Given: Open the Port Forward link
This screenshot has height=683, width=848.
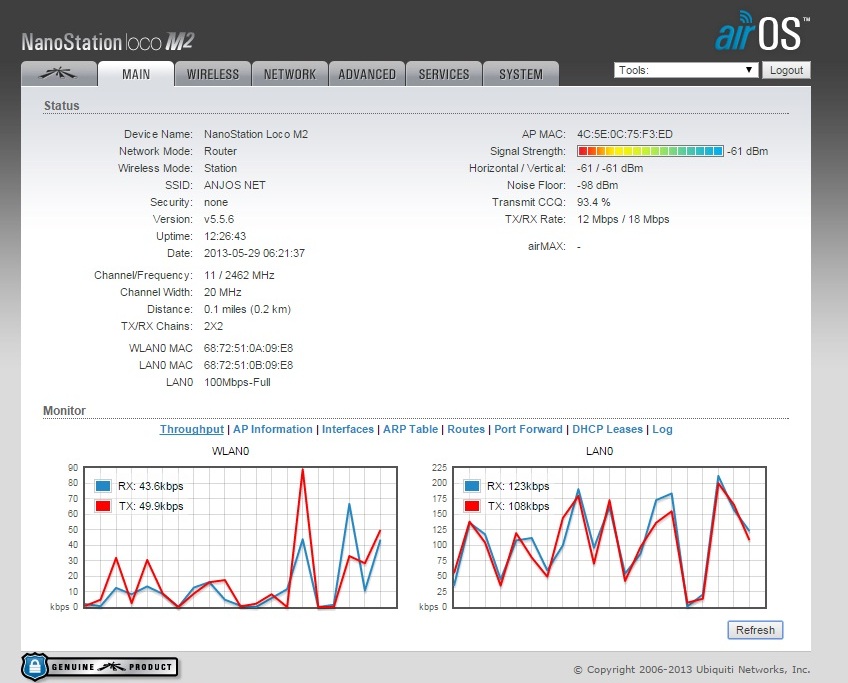Looking at the screenshot, I should point(528,429).
